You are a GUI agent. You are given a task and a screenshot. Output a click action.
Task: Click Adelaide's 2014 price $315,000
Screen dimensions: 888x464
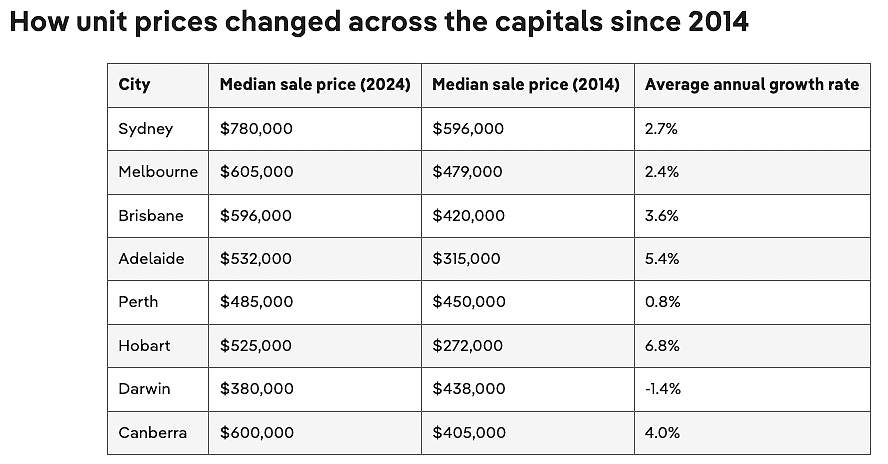466,259
